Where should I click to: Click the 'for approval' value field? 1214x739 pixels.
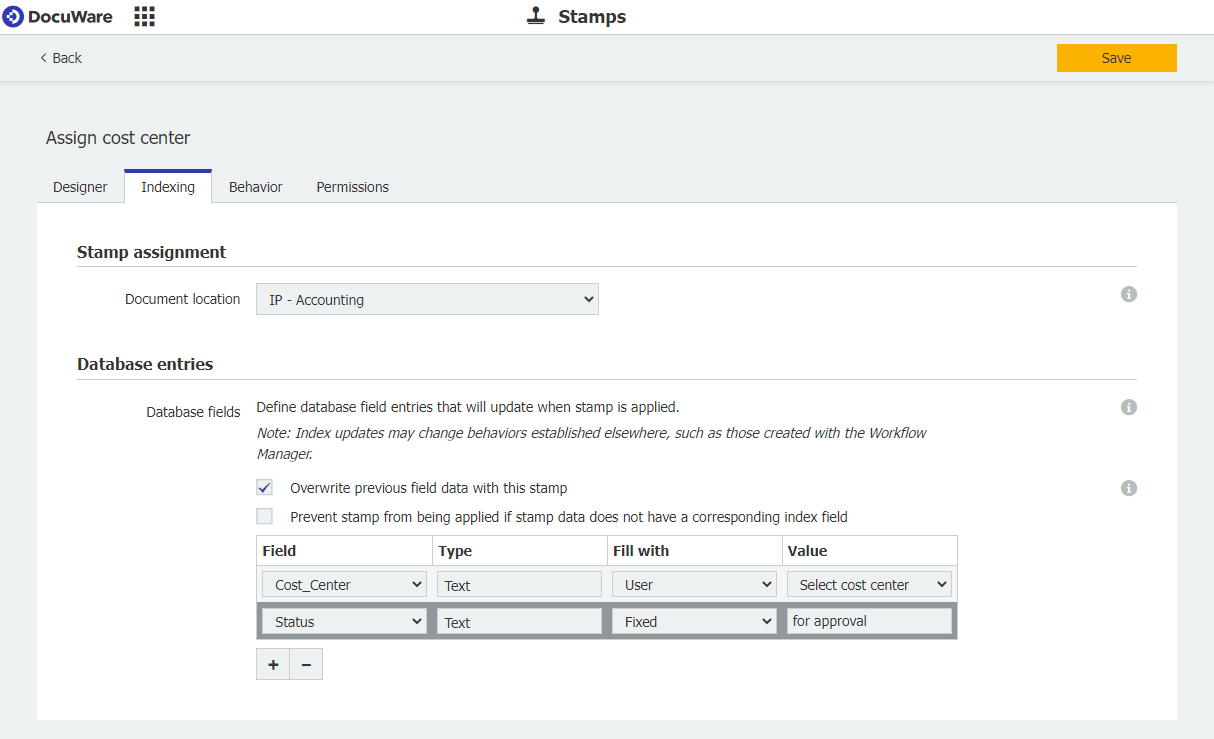(868, 622)
